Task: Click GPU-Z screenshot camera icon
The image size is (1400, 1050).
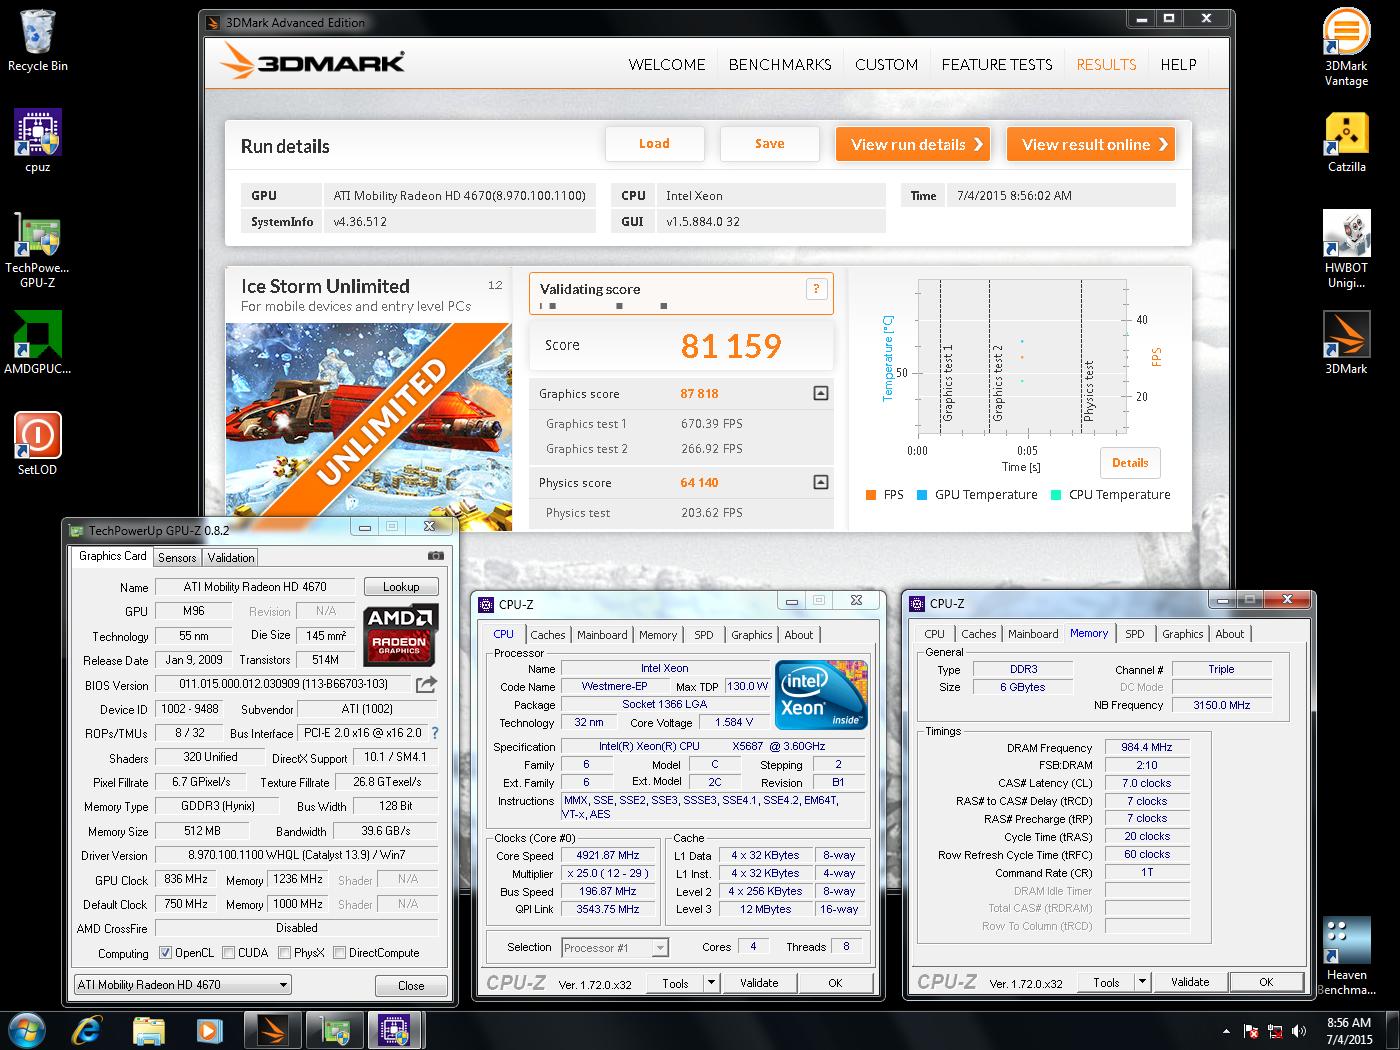Action: point(436,556)
